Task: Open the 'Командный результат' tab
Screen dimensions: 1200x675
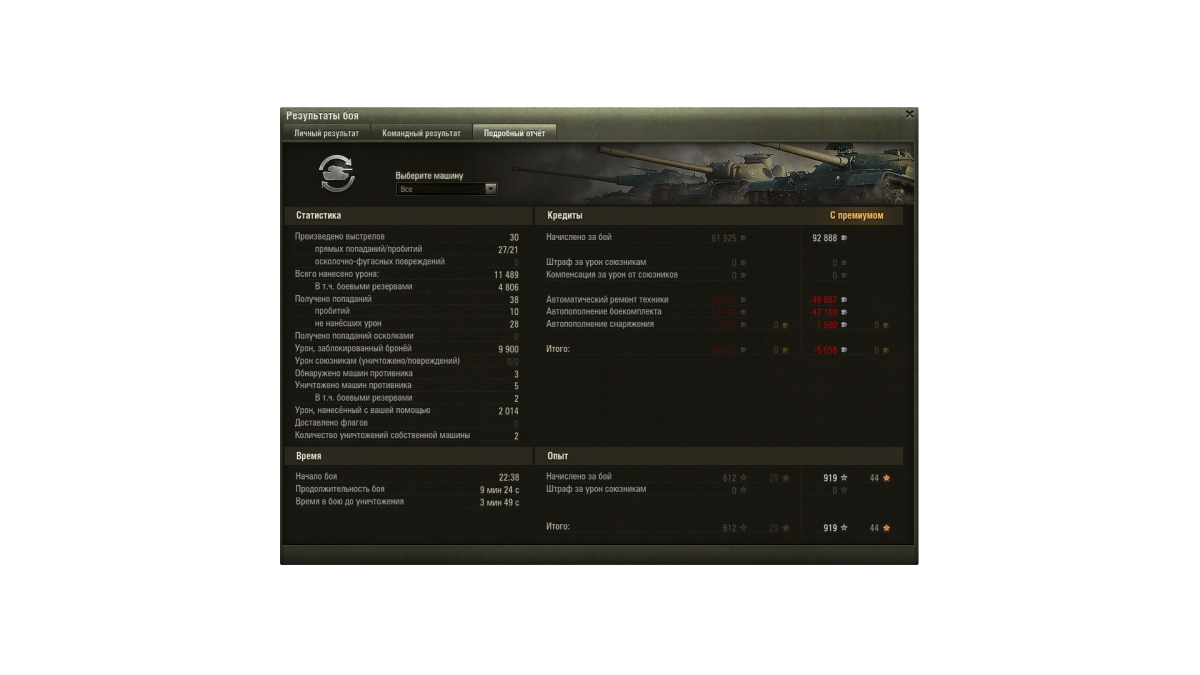Action: [421, 133]
